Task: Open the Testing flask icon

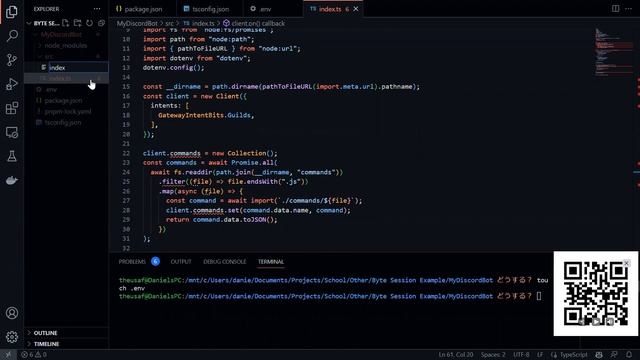Action: (11, 156)
